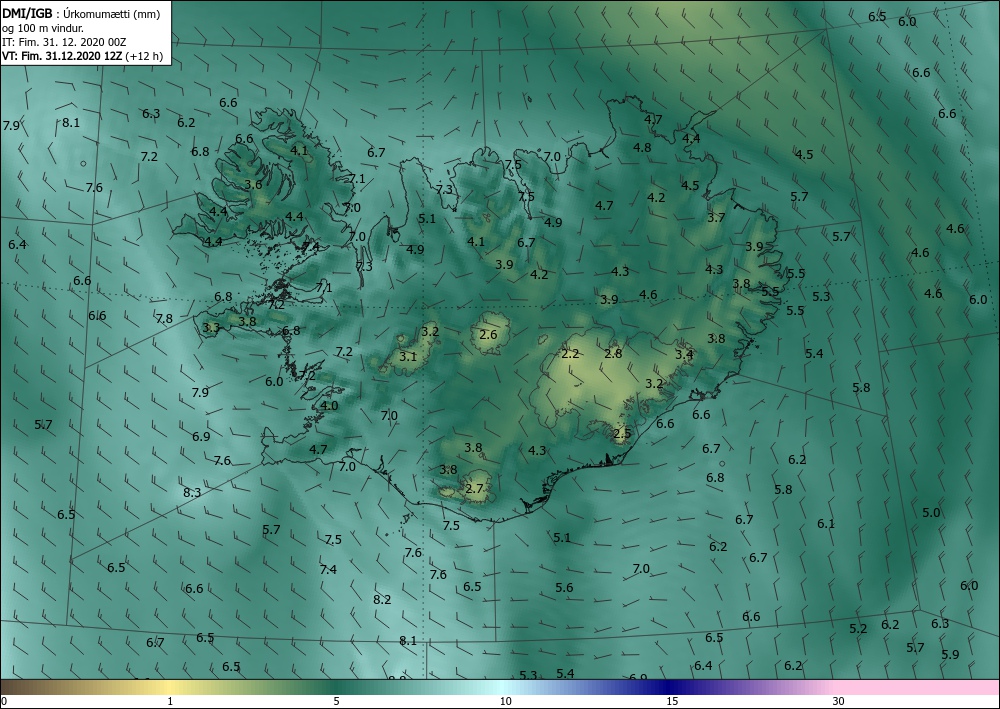Select the 'VT: Fim. 31.12.2020 12Z (+12 h)' line
The image size is (1000, 709).
[82, 56]
